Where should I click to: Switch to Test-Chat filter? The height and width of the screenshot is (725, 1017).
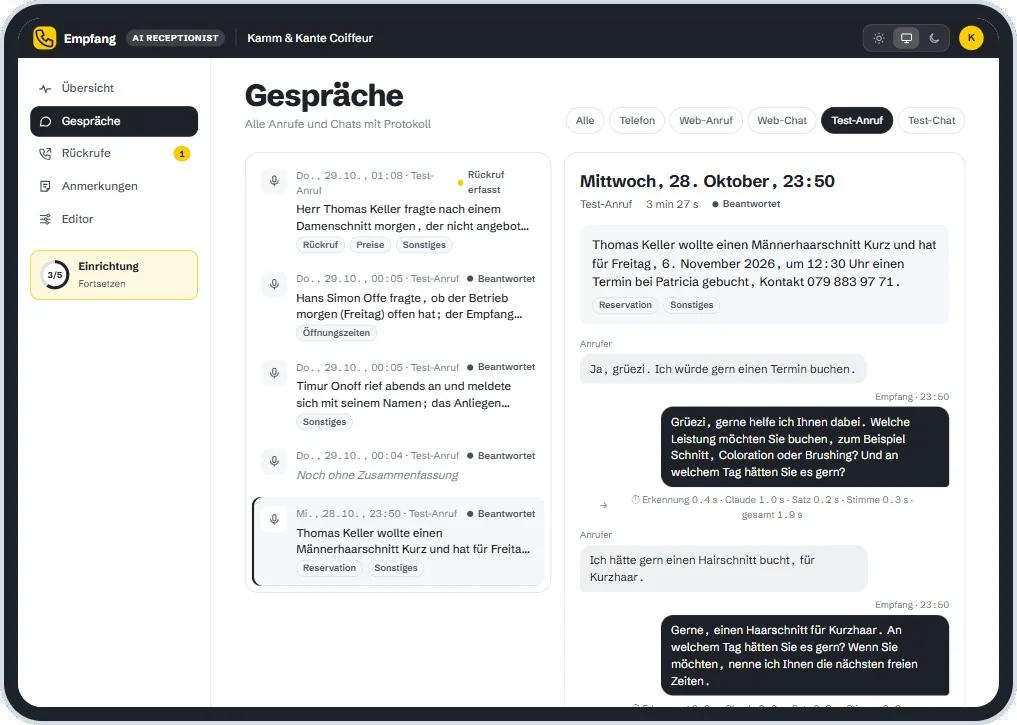931,121
